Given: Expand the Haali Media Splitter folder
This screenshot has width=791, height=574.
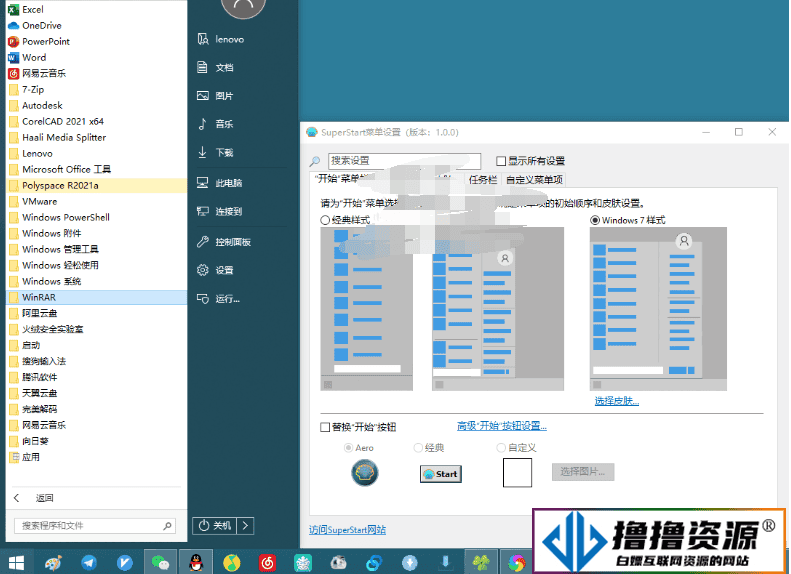Looking at the screenshot, I should [96, 138].
